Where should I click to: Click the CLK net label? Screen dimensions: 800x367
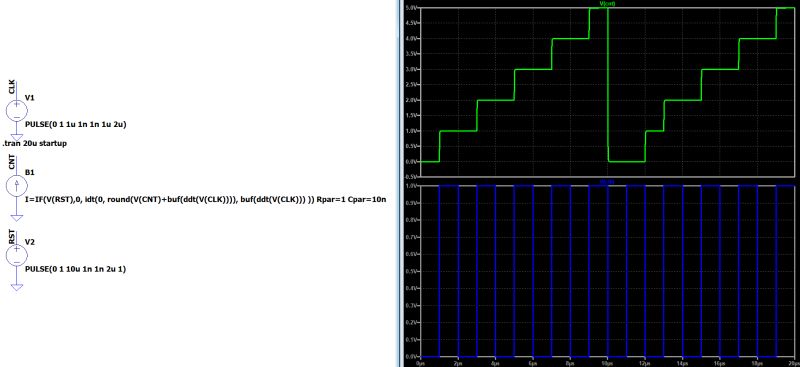(x=12, y=87)
